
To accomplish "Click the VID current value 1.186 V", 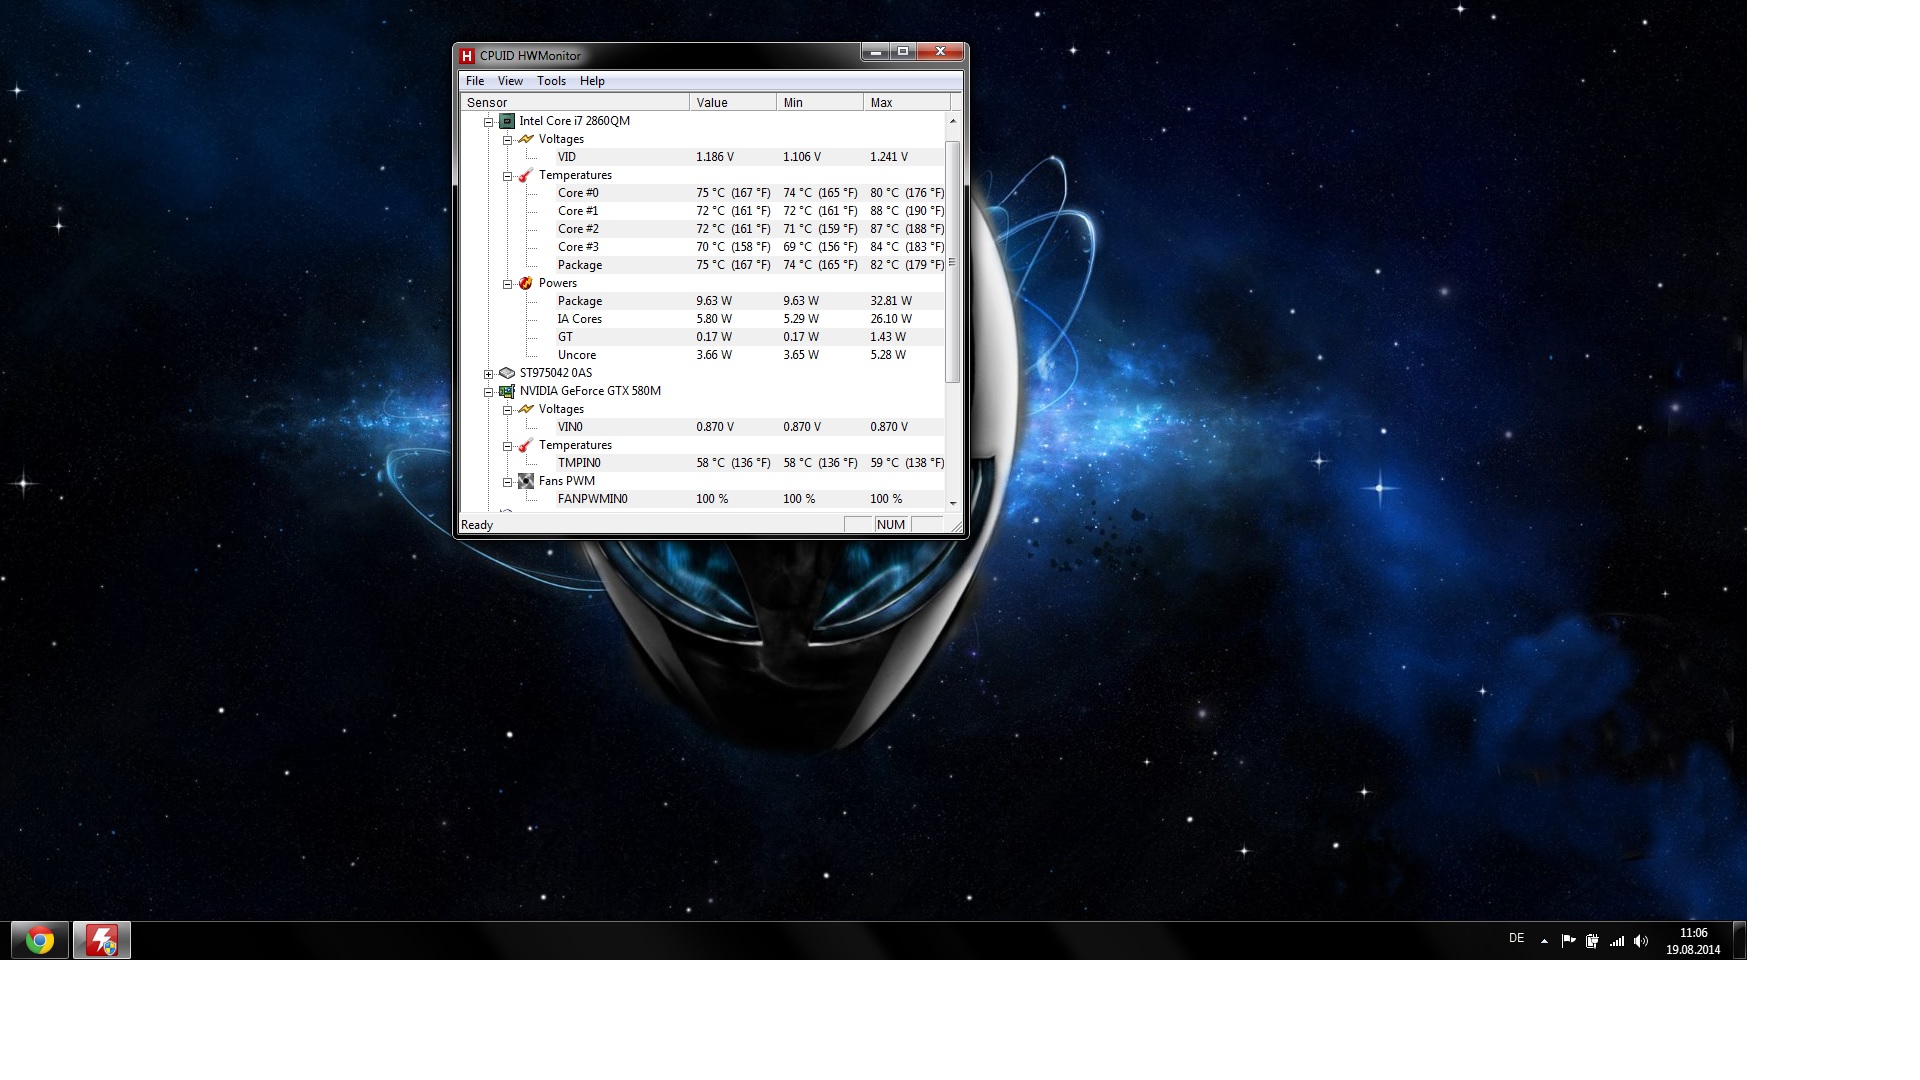I will point(715,157).
